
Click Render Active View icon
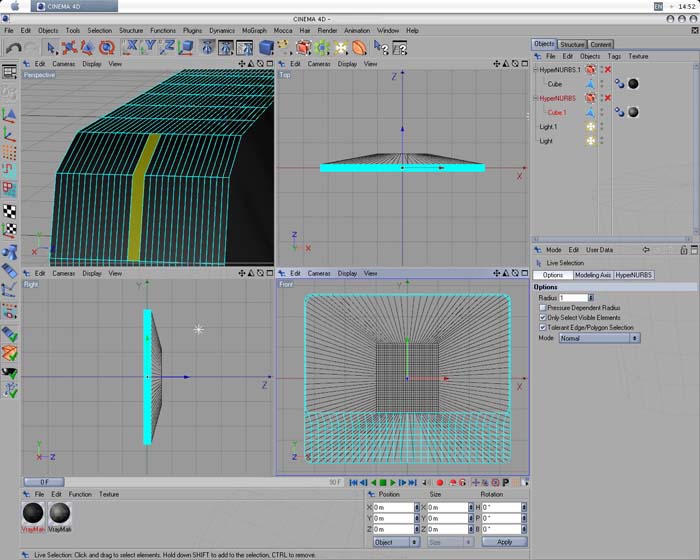point(207,48)
